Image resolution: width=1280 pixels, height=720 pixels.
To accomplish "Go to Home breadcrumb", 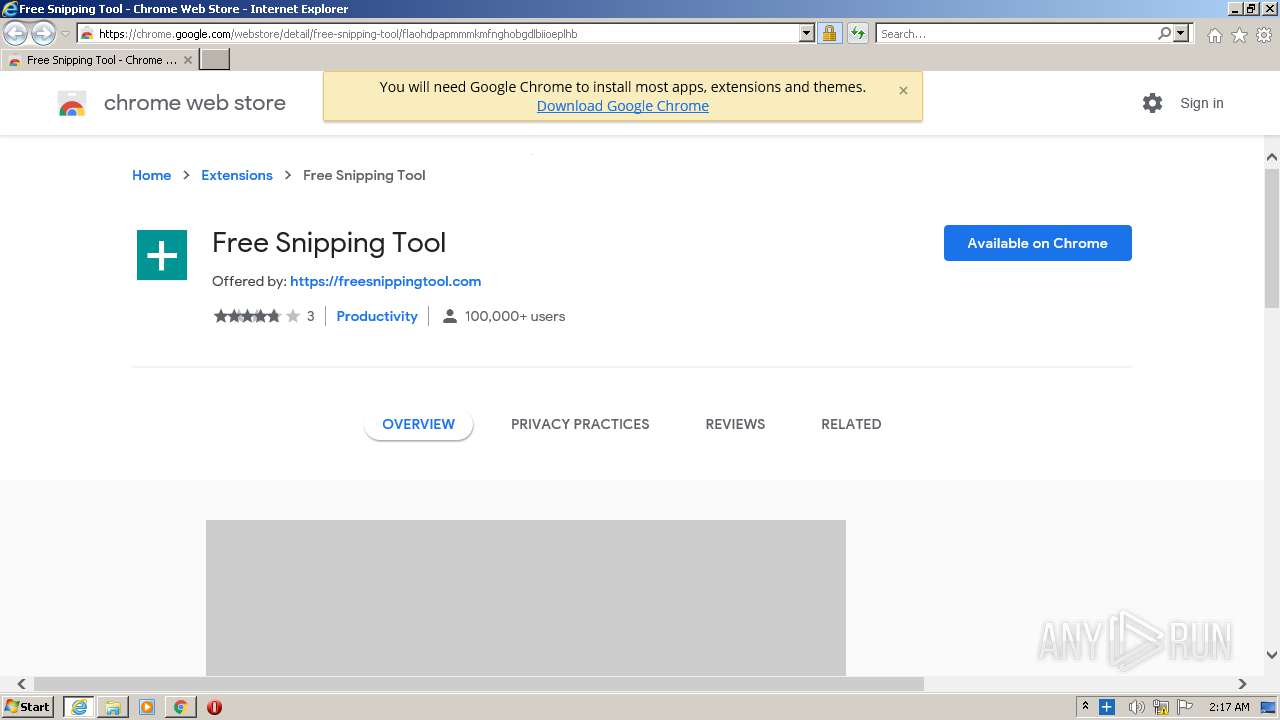I will click(x=151, y=175).
